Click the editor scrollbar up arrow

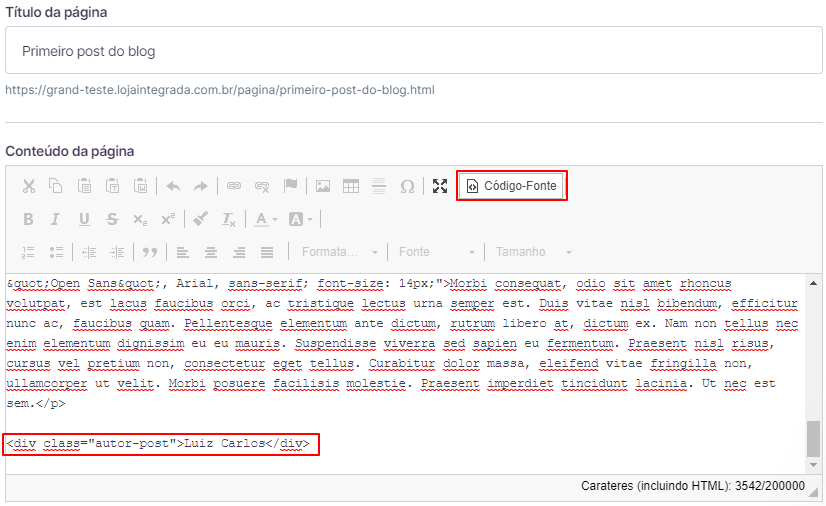[813, 283]
